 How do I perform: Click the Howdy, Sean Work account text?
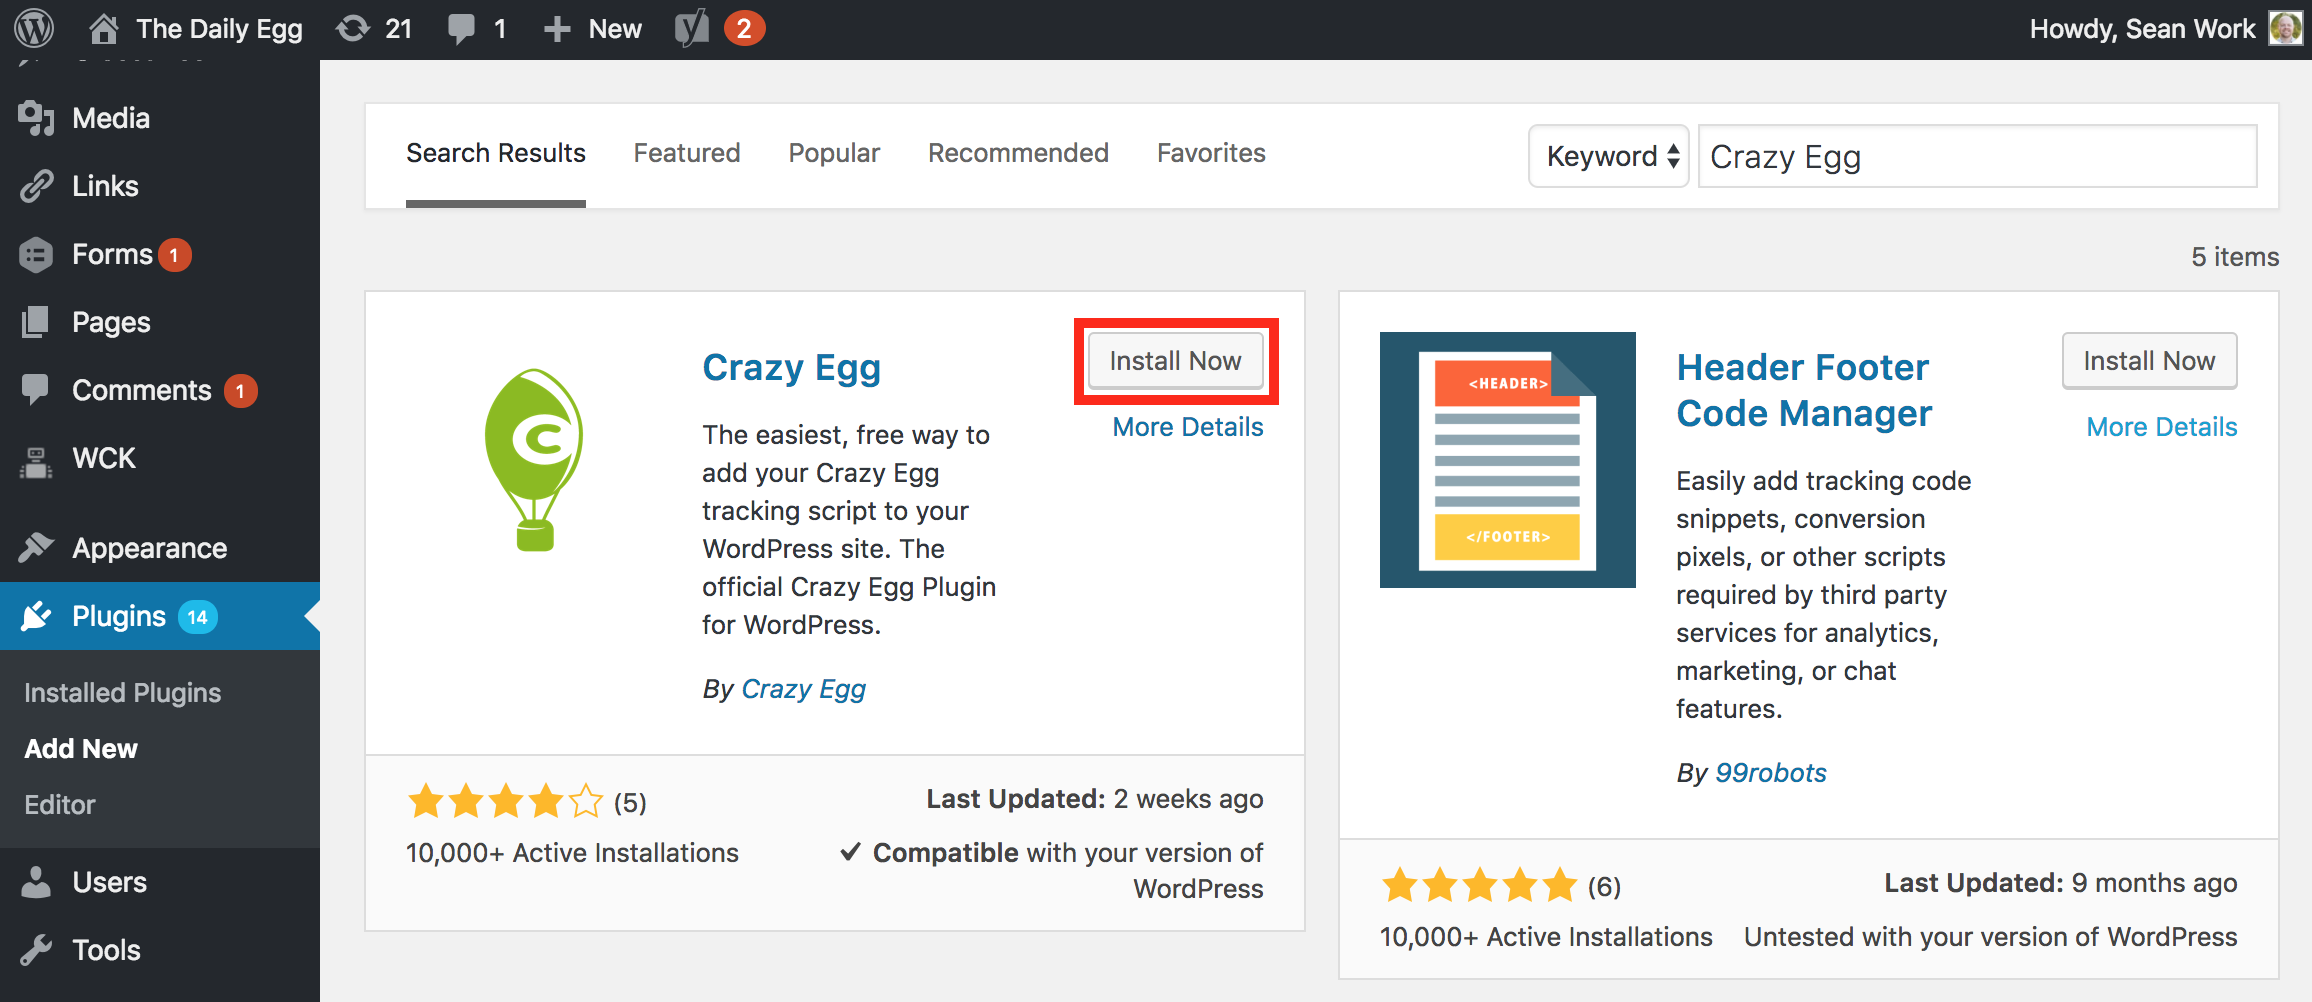[x=2142, y=29]
